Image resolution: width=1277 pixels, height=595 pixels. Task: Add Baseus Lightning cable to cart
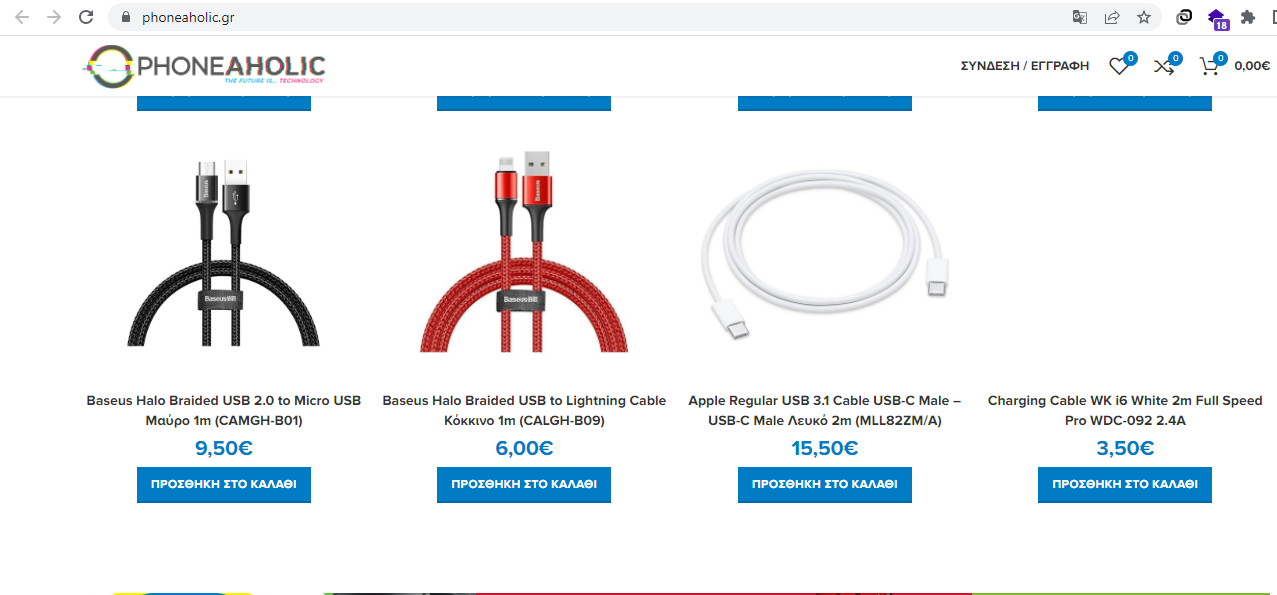tap(524, 484)
